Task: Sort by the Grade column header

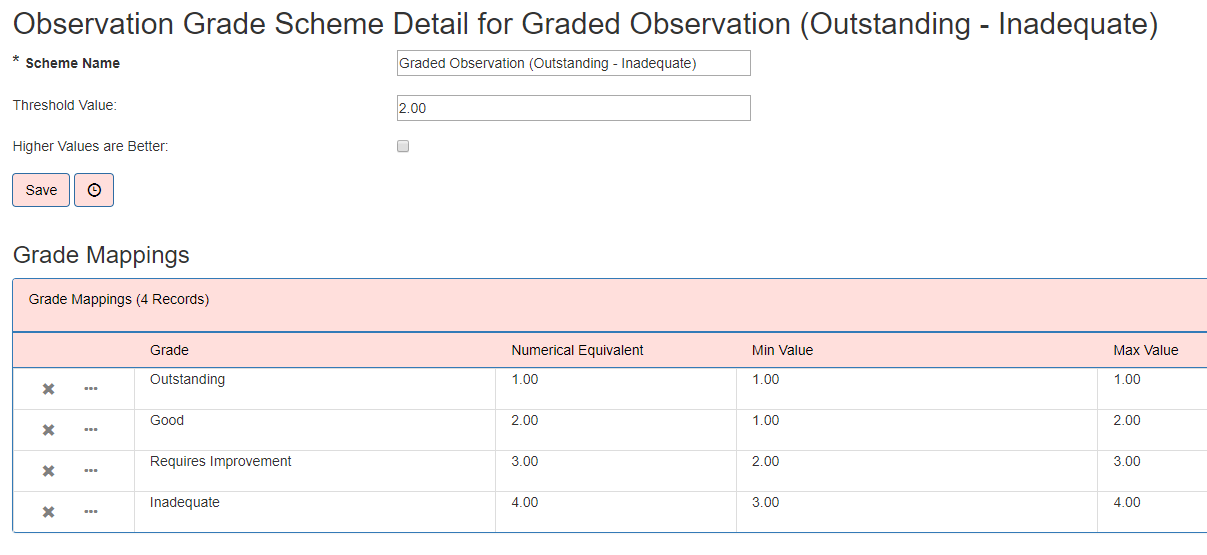Action: coord(169,350)
